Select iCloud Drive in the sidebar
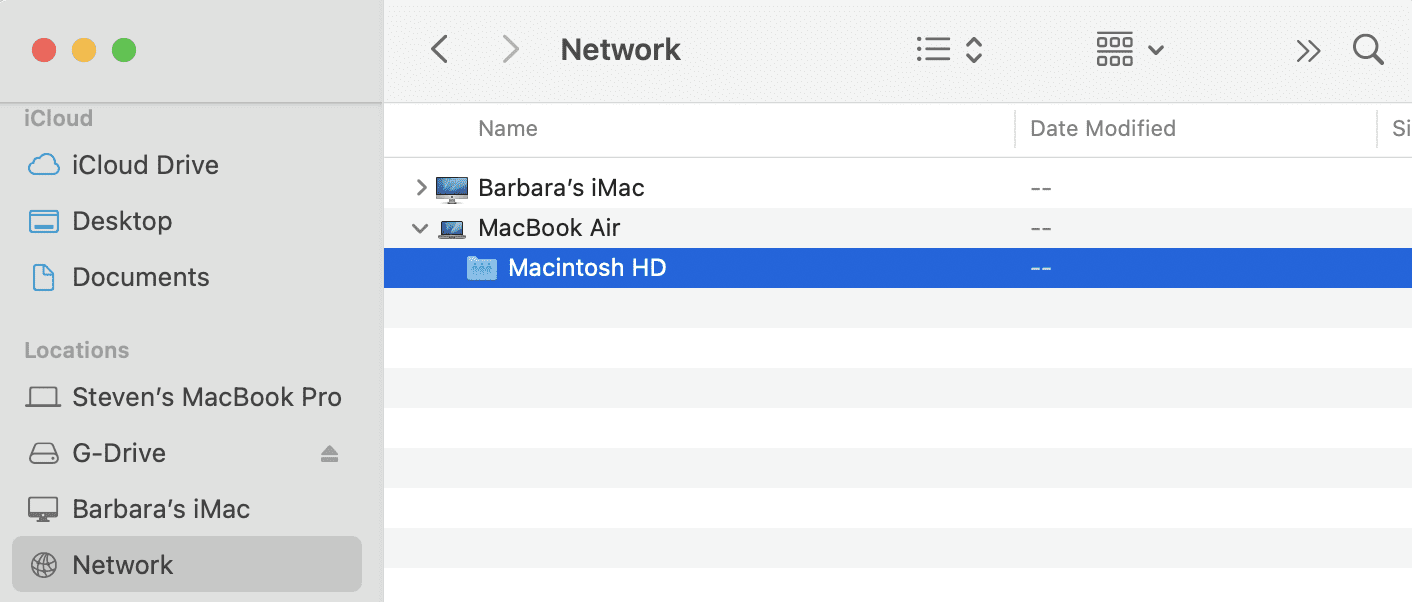This screenshot has height=602, width=1412. pos(145,165)
